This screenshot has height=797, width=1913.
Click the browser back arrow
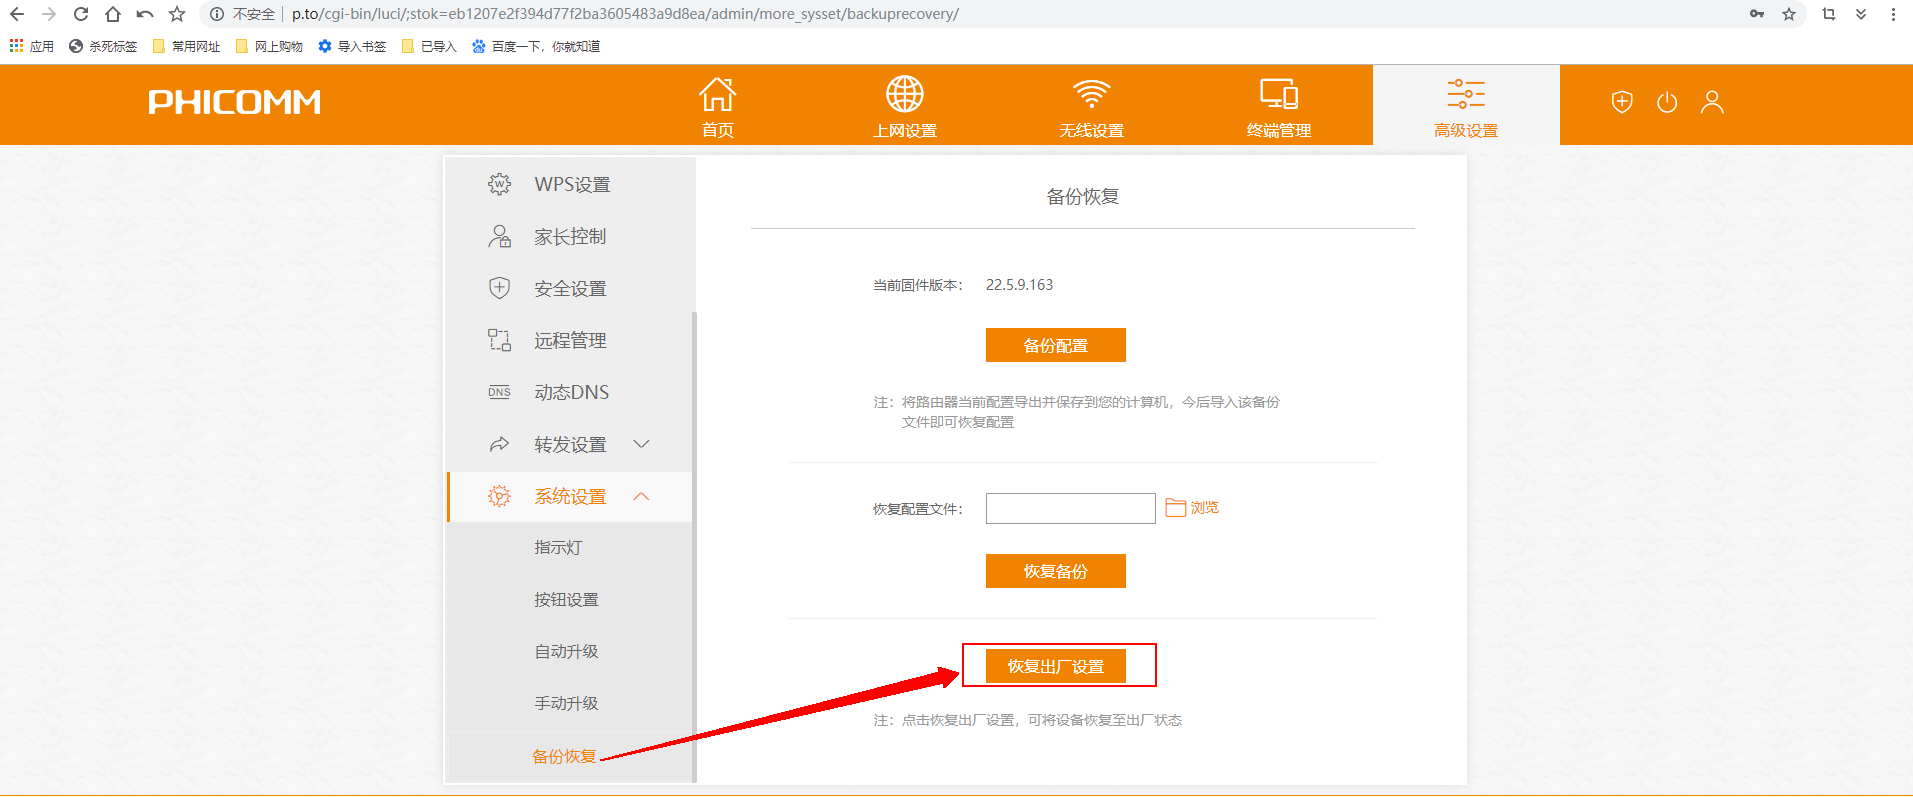point(17,14)
